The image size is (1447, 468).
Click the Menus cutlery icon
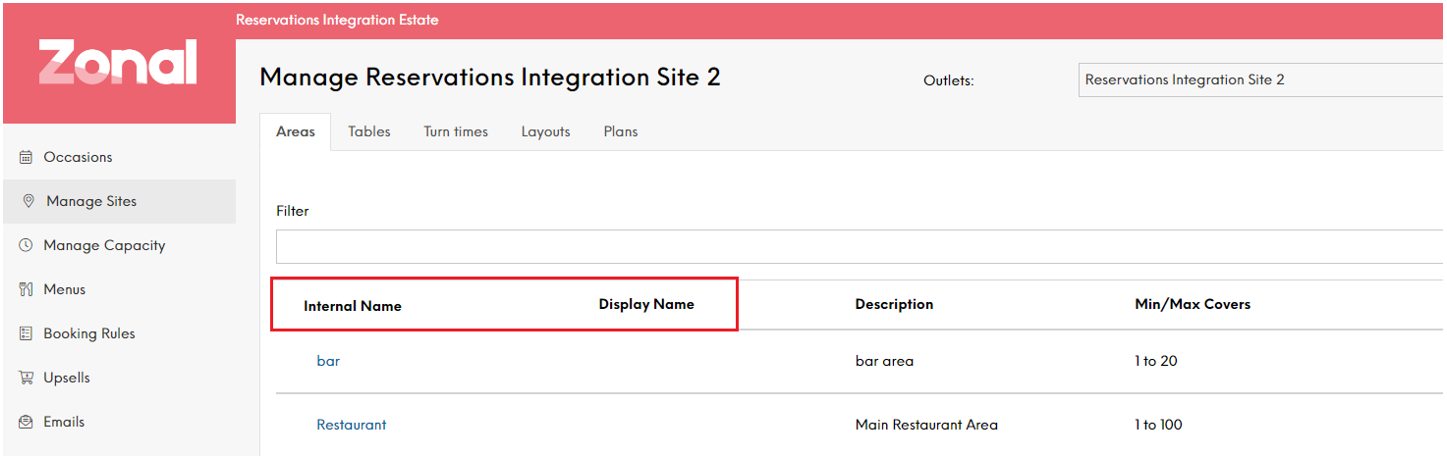26,289
